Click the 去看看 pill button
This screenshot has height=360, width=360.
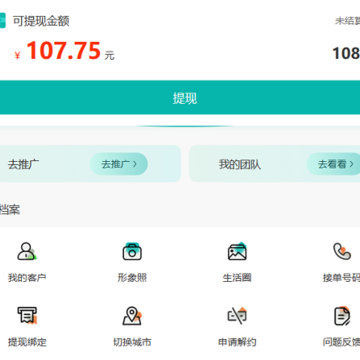click(x=333, y=164)
